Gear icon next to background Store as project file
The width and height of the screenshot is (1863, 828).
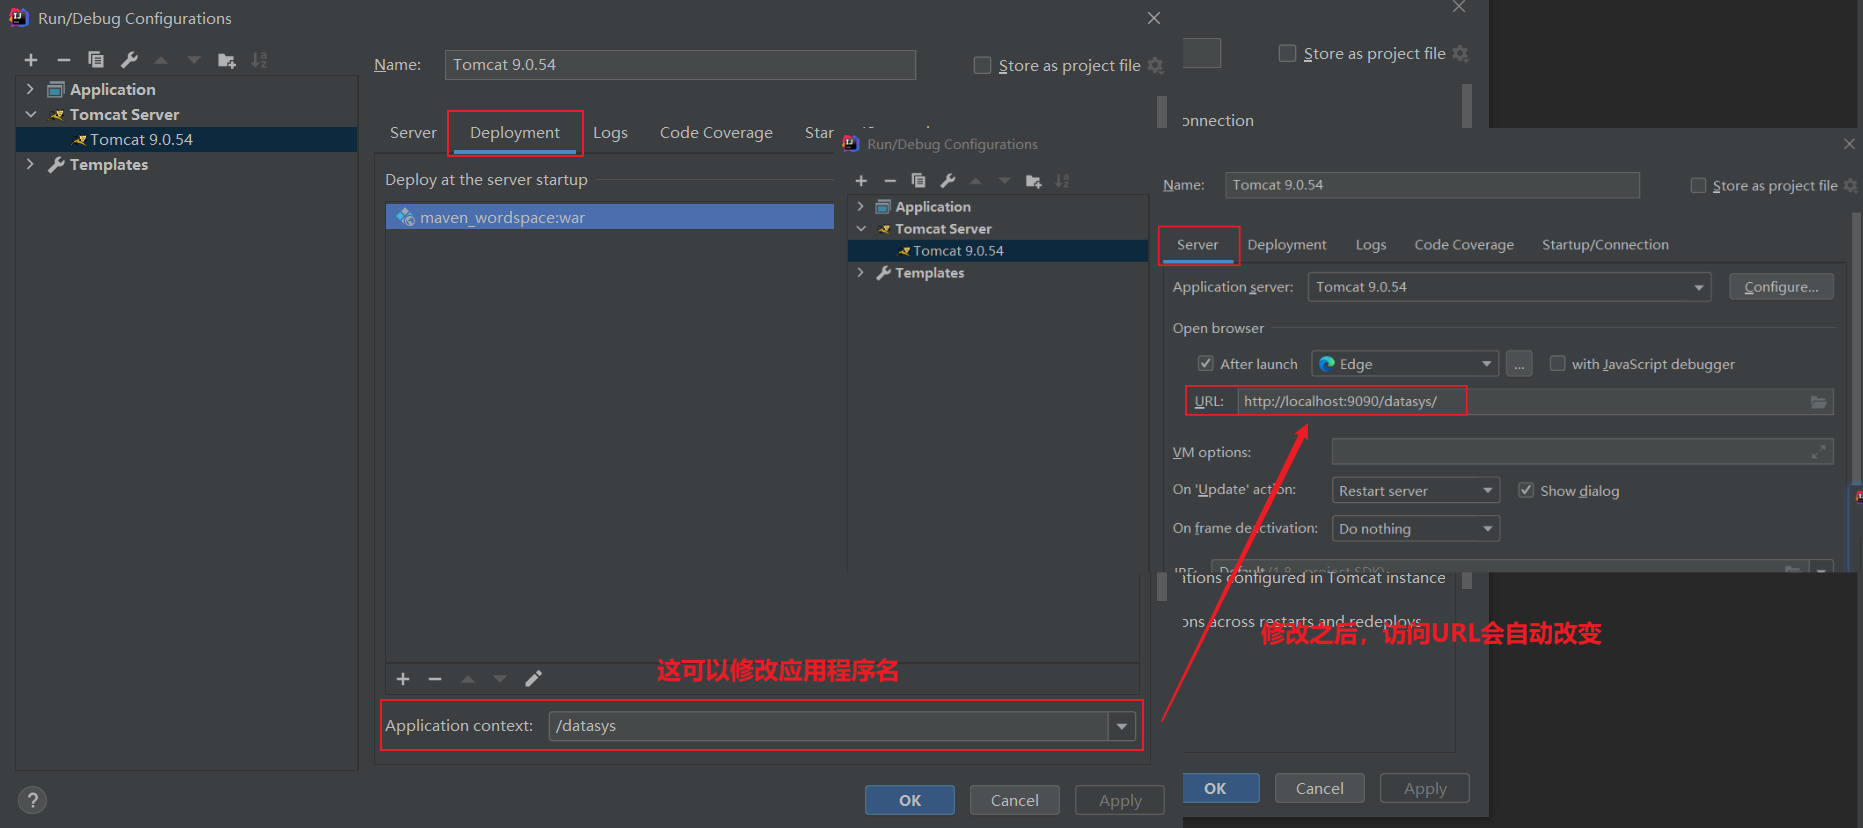pyautogui.click(x=1461, y=54)
